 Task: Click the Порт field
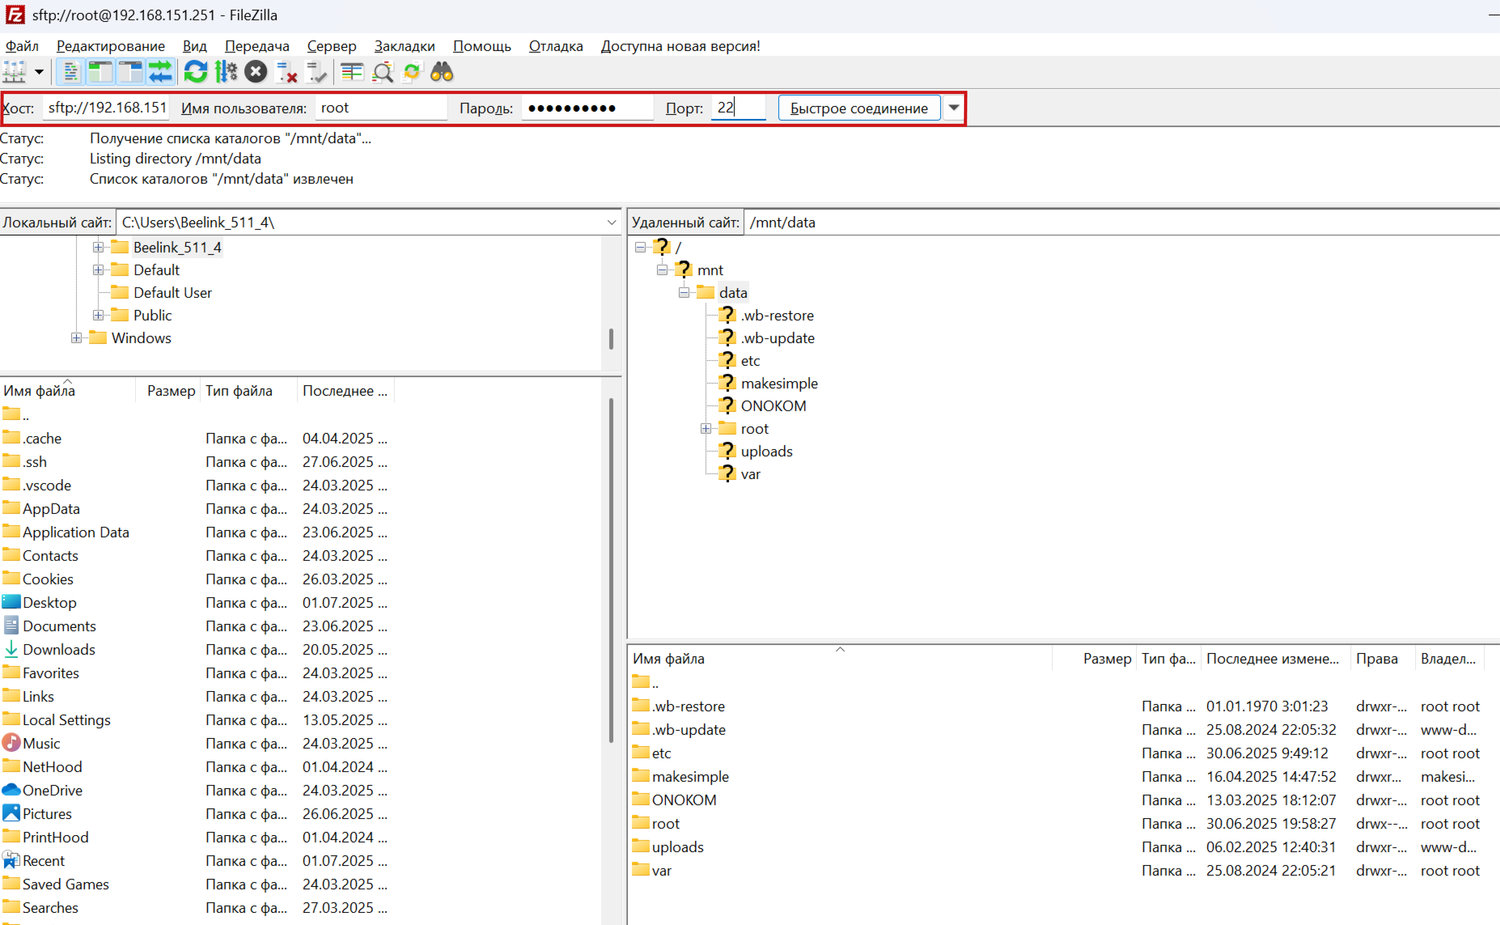tap(738, 108)
